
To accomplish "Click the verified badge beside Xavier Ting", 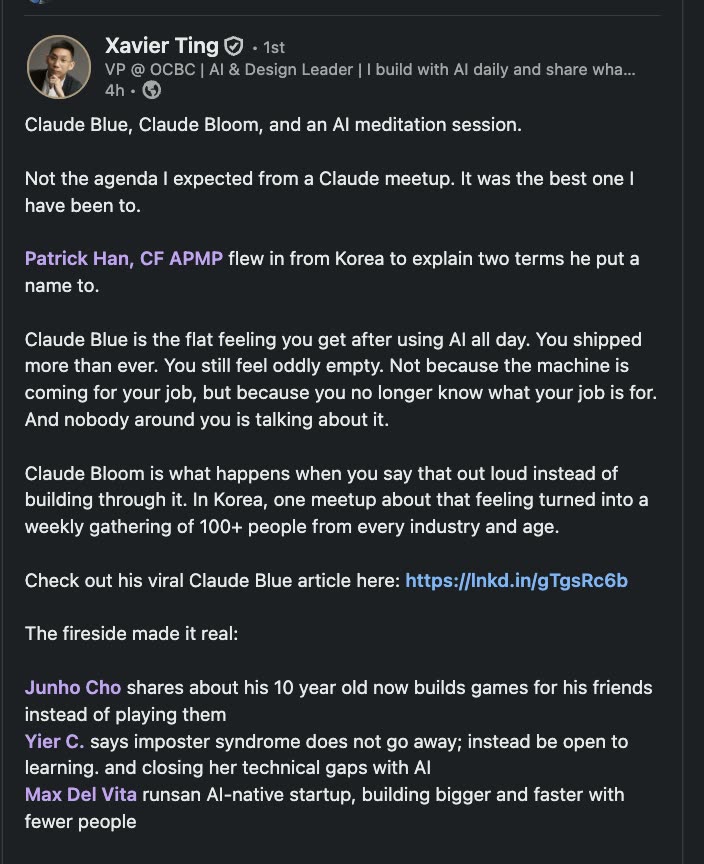I will pyautogui.click(x=234, y=46).
